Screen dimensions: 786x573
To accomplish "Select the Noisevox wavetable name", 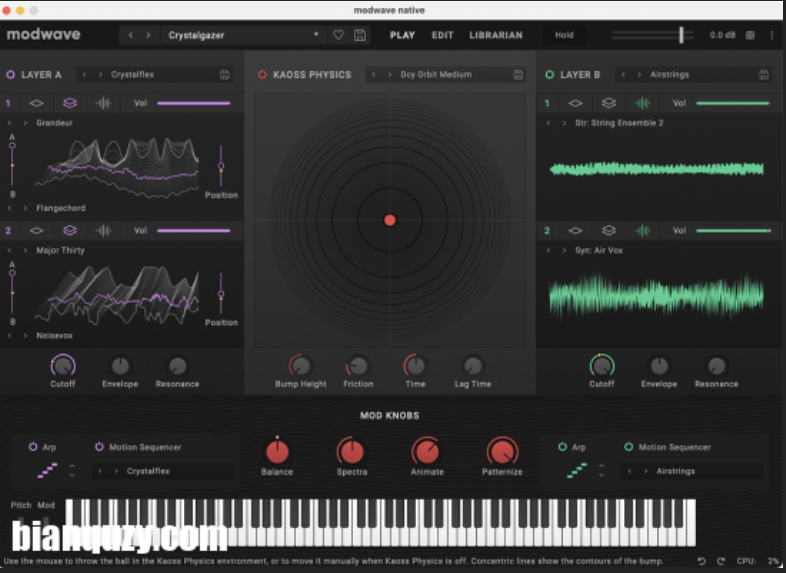I will point(54,335).
